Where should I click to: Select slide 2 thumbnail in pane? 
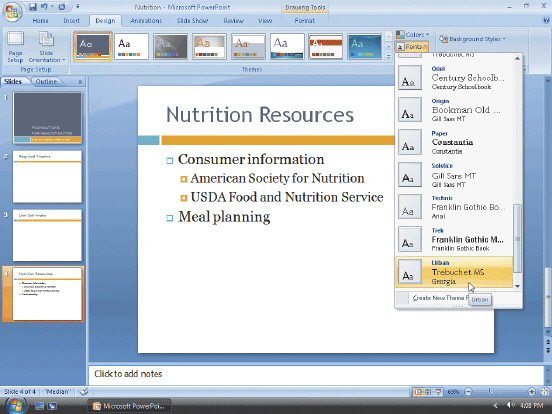click(x=47, y=176)
